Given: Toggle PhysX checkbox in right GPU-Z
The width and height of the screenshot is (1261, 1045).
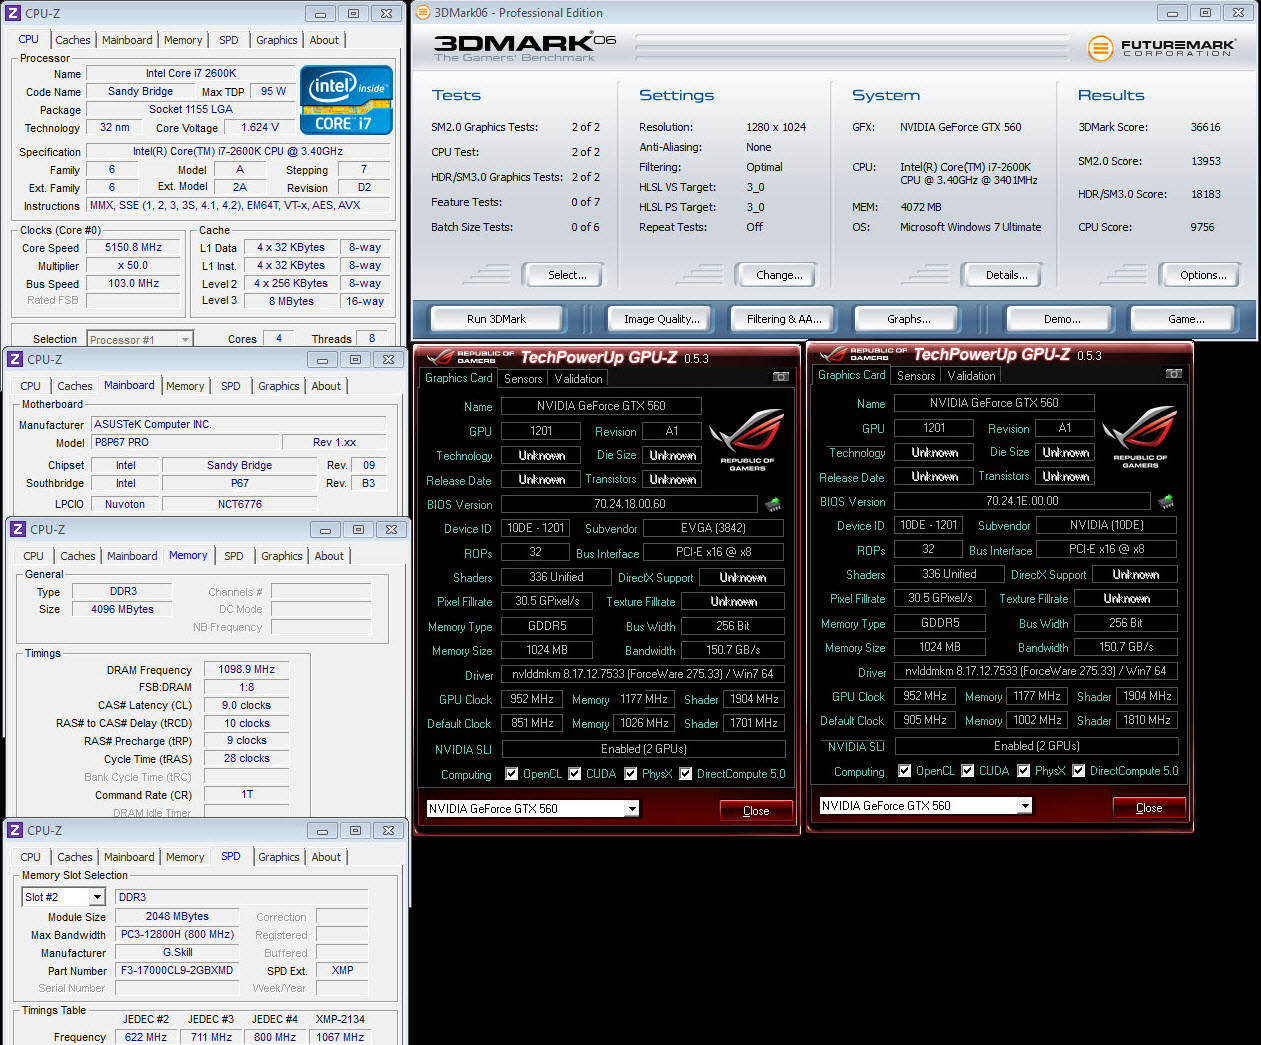Looking at the screenshot, I should tap(1024, 770).
